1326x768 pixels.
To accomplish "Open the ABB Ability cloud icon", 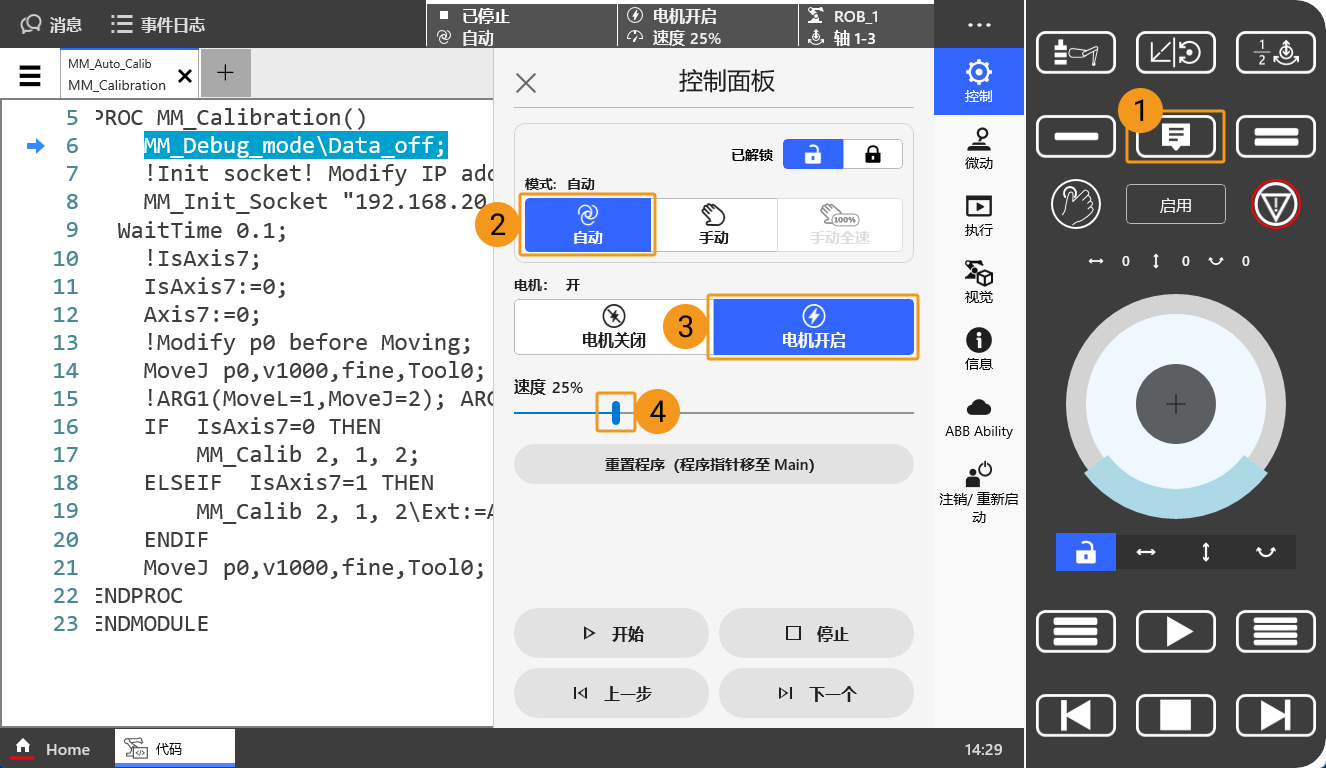I will [978, 417].
